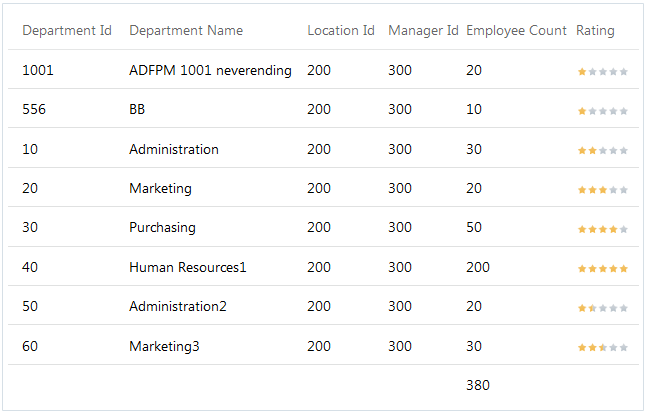
Task: Click the Location Id column header
Action: coord(341,31)
